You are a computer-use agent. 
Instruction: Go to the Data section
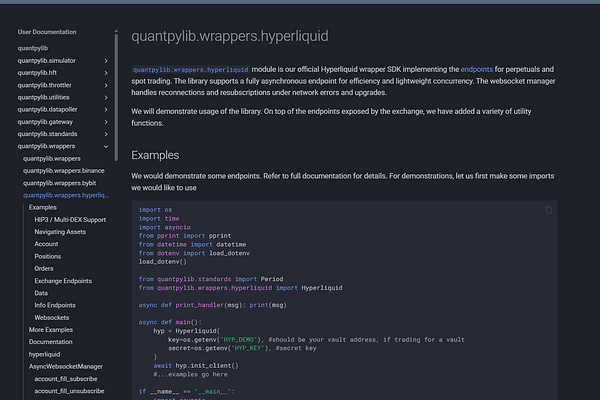tap(41, 293)
